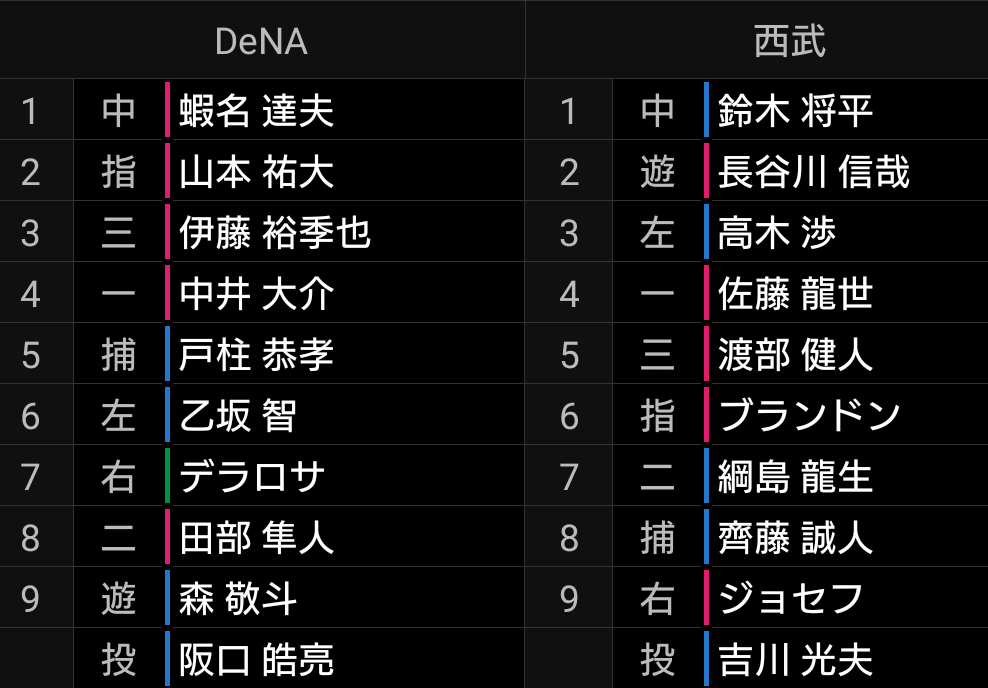The width and height of the screenshot is (988, 688).
Task: Click player 伊藤 裕季也
Action: point(275,233)
